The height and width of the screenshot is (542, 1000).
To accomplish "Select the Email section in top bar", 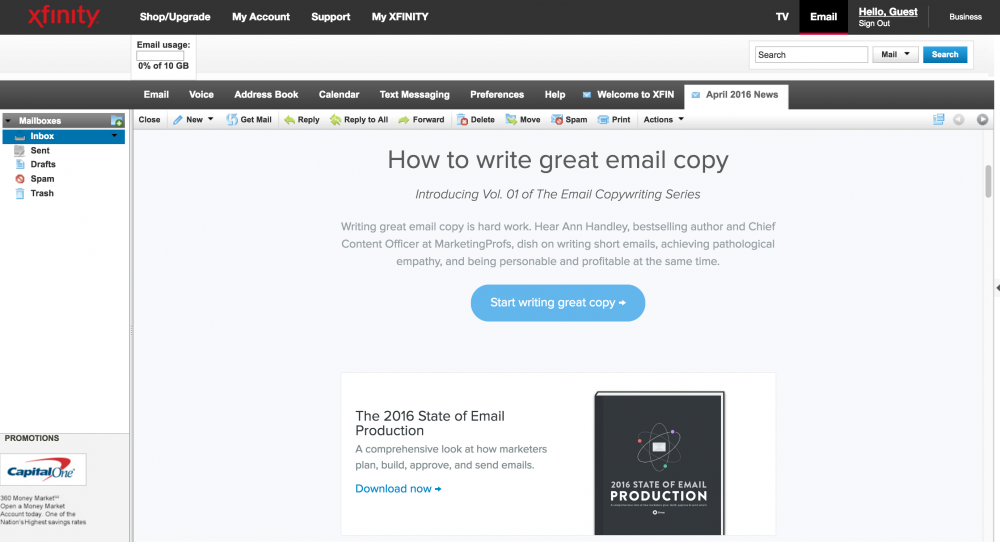I will [x=823, y=17].
